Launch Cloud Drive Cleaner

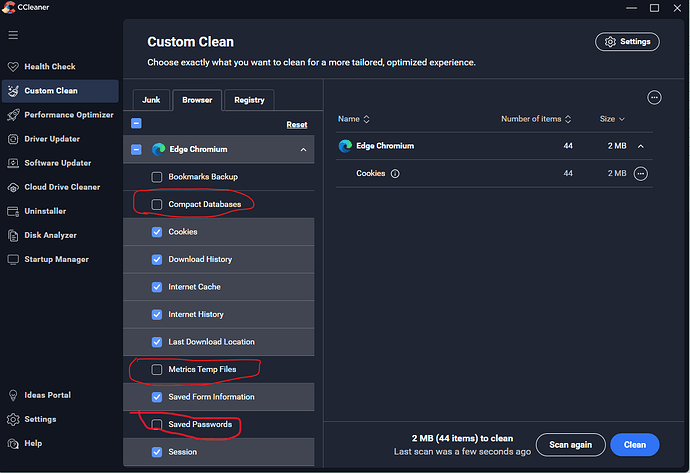click(x=61, y=187)
